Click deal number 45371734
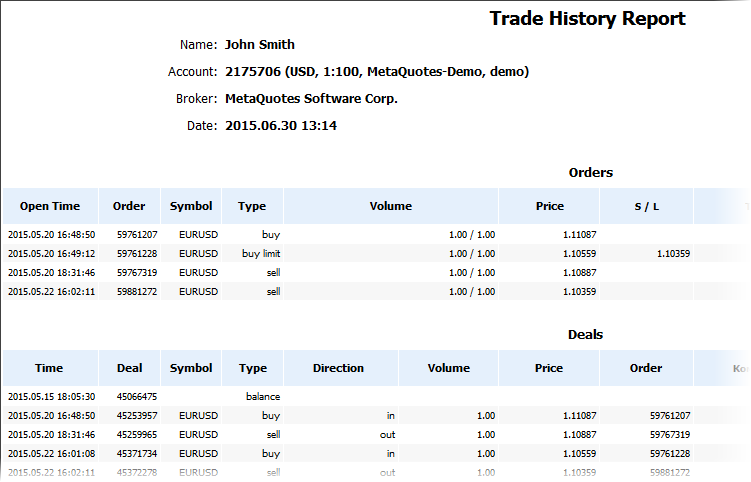The width and height of the screenshot is (751, 482). tap(137, 454)
